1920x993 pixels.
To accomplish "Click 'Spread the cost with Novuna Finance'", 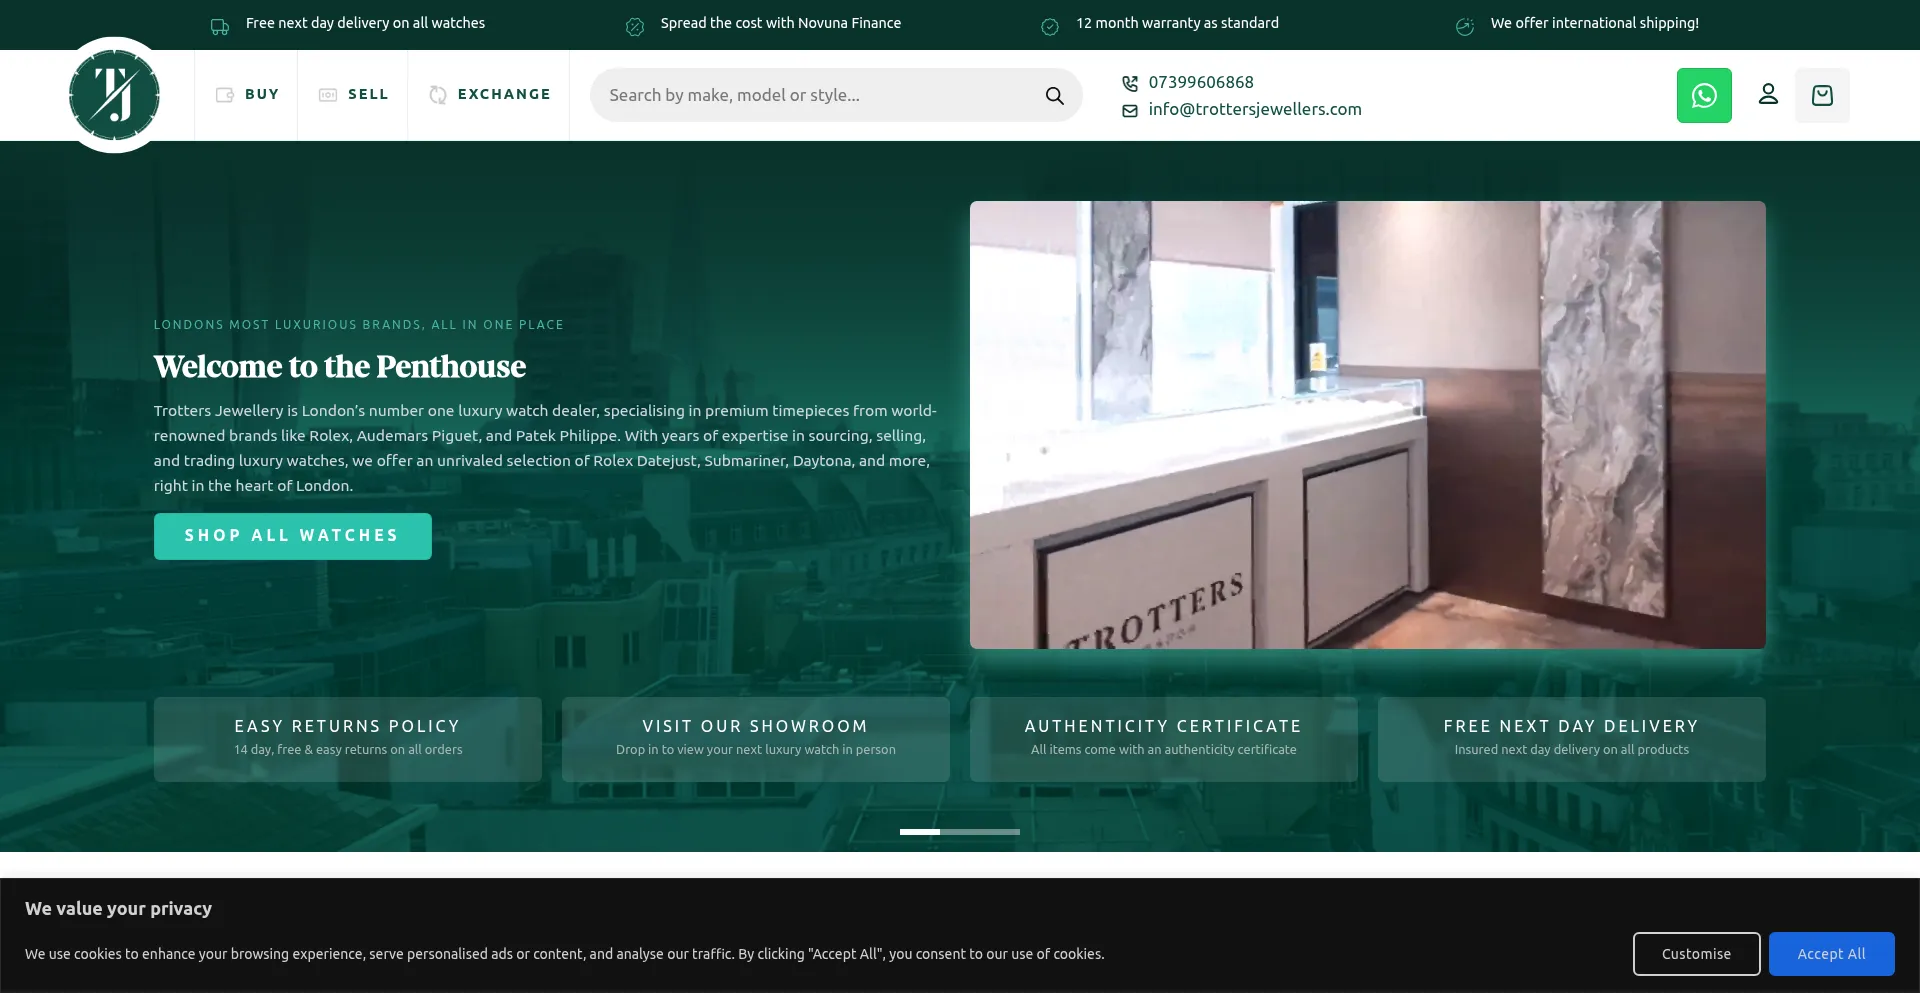I will pyautogui.click(x=780, y=23).
